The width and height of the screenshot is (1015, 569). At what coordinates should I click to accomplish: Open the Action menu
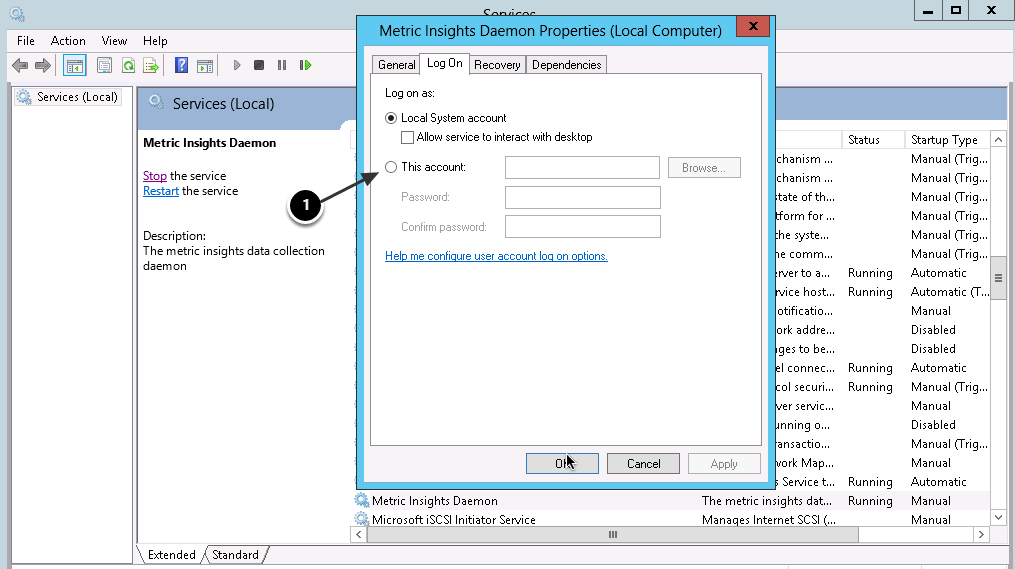point(68,41)
